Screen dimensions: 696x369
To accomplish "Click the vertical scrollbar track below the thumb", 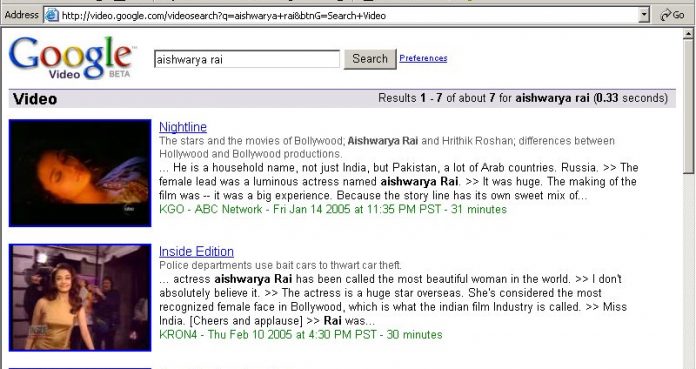I will point(688,271).
